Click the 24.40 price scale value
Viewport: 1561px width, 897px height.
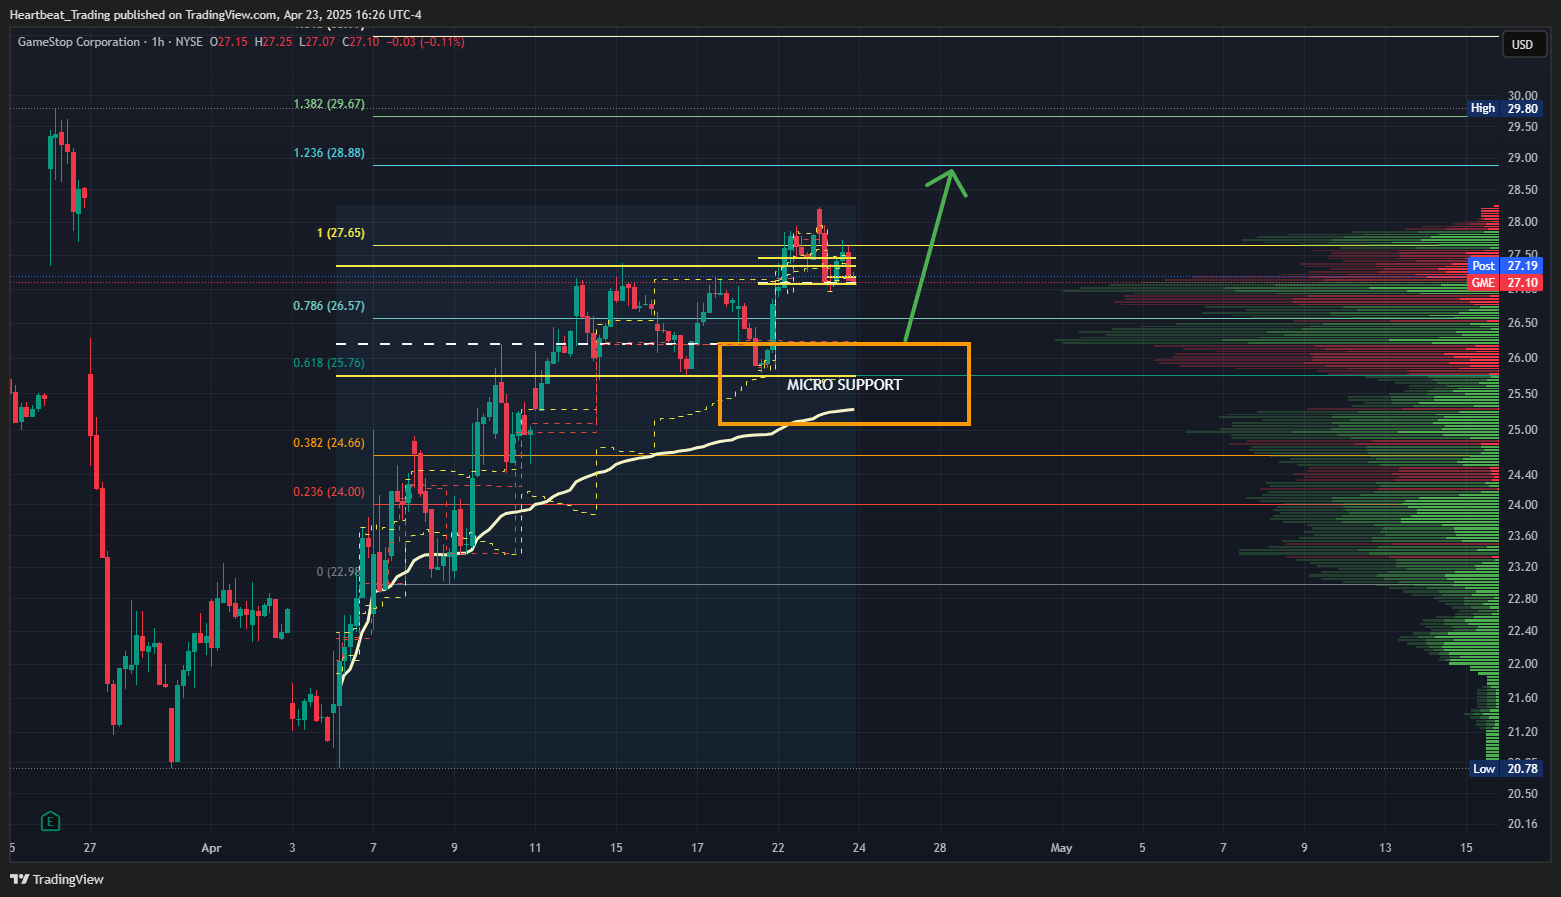[1522, 475]
